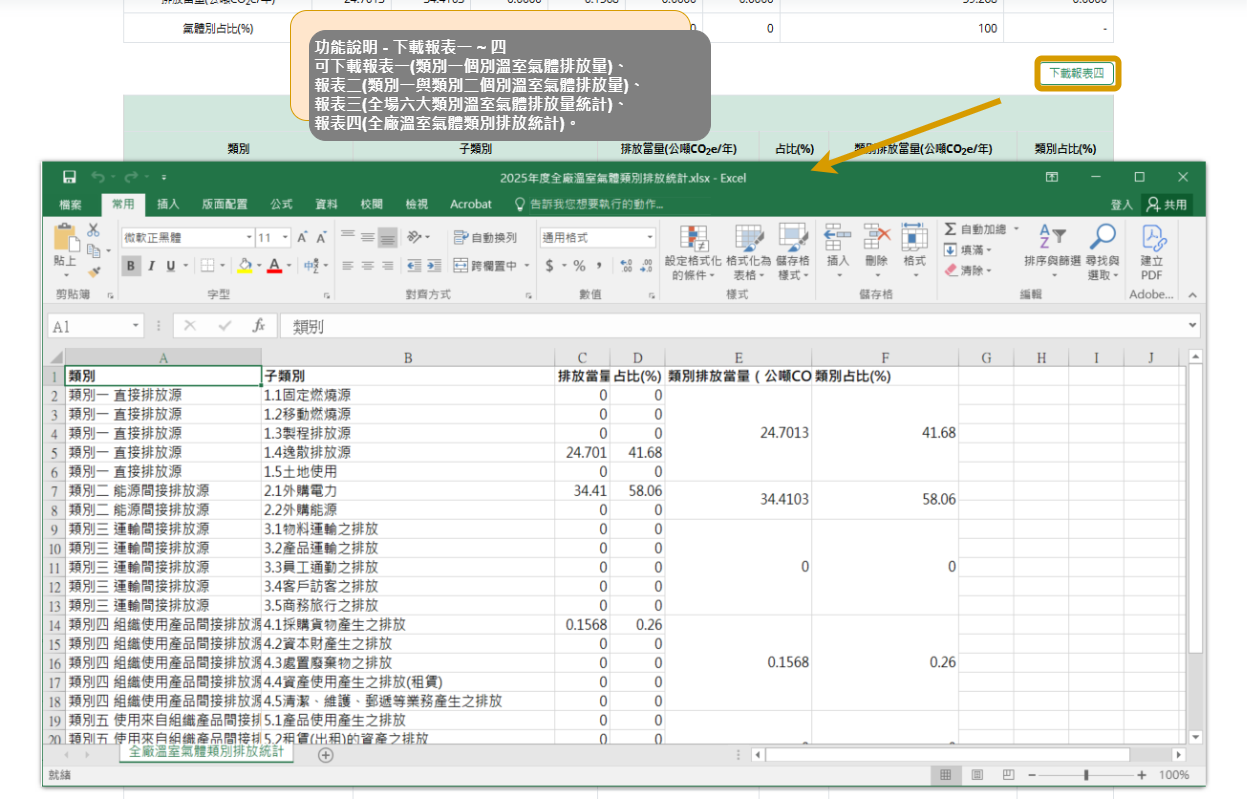Toggle Wrap Text (自動換列)
The image size is (1247, 799).
click(486, 238)
